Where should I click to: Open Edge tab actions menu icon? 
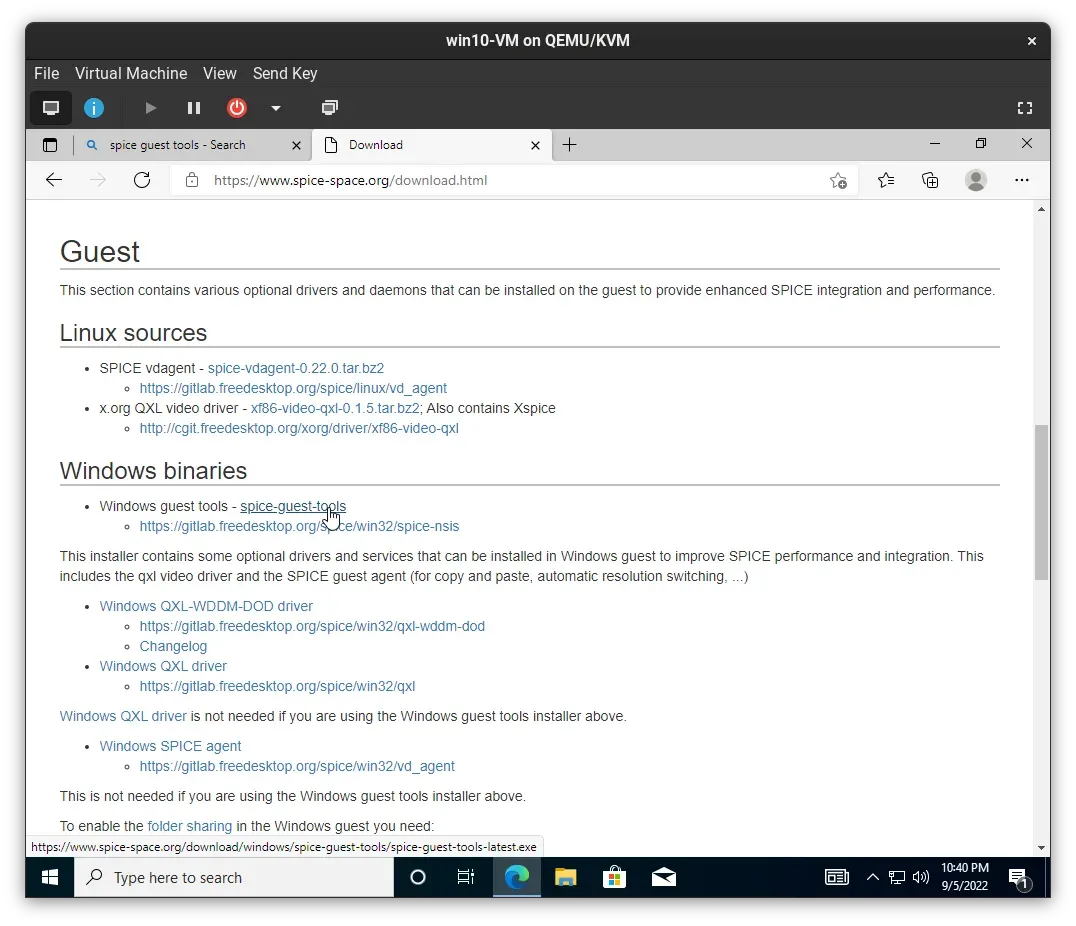50,145
